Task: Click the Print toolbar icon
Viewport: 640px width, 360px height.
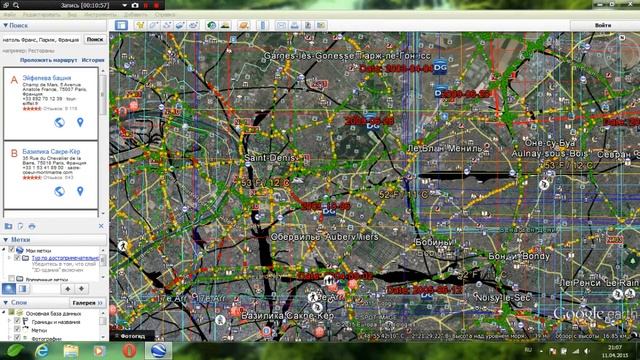Action: coord(294,25)
